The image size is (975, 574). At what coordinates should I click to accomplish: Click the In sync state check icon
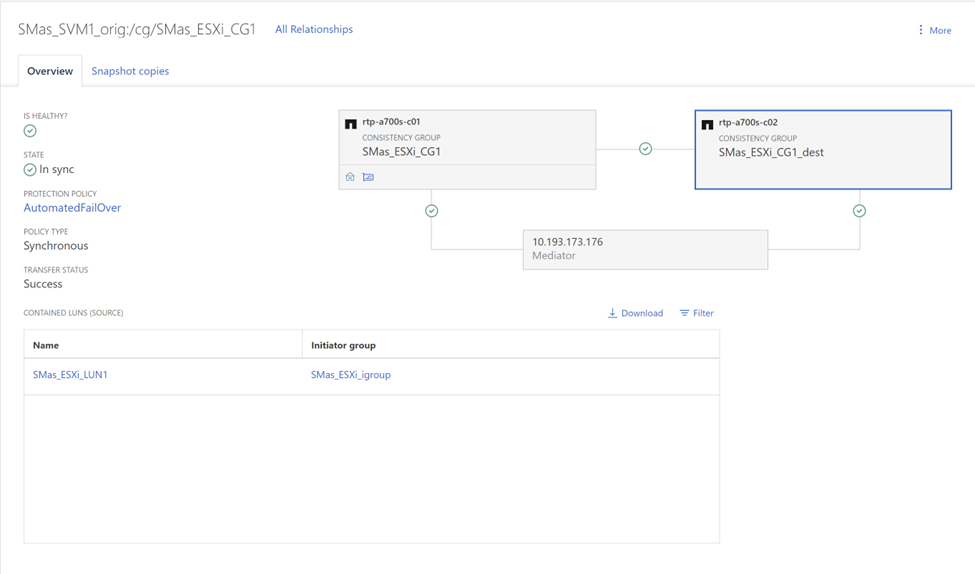[x=30, y=170]
